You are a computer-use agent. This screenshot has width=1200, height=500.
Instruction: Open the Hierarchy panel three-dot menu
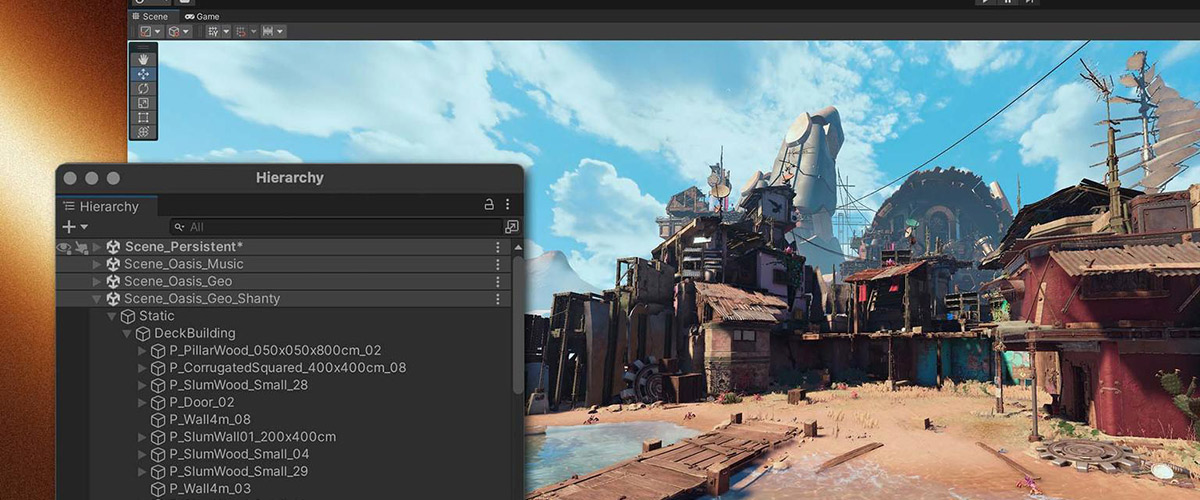pyautogui.click(x=508, y=204)
